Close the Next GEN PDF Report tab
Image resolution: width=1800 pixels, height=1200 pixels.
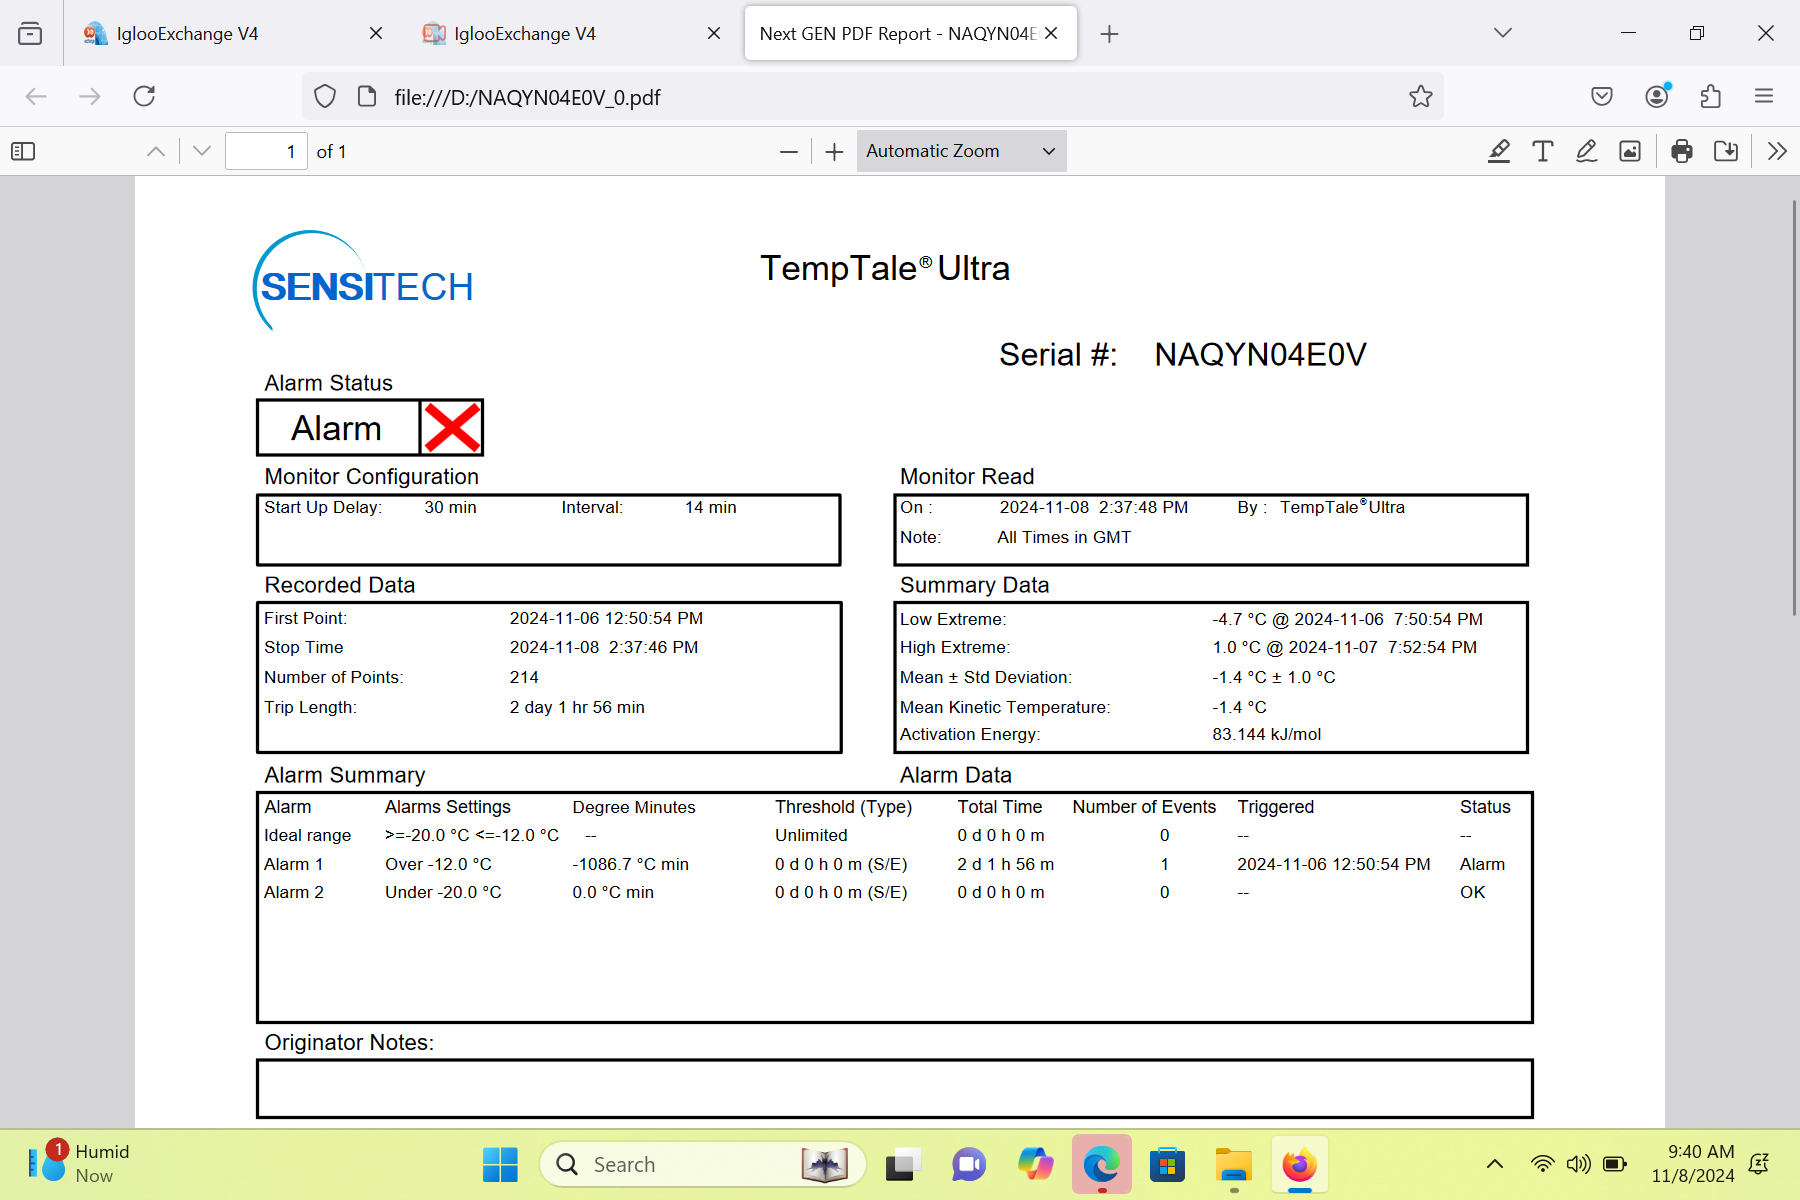coord(1052,33)
